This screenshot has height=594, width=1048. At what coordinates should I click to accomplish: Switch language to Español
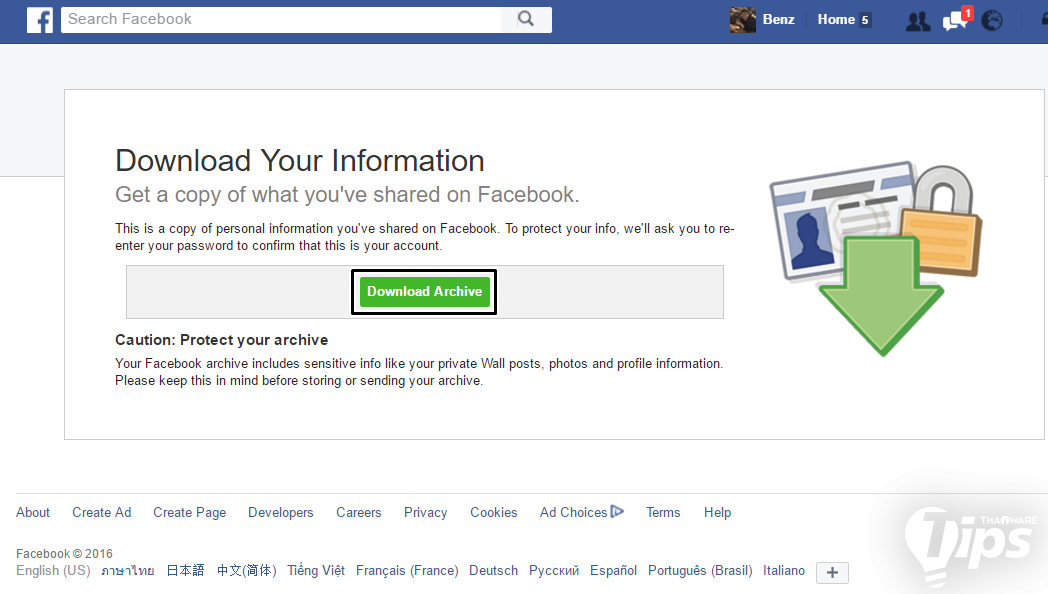pos(614,571)
